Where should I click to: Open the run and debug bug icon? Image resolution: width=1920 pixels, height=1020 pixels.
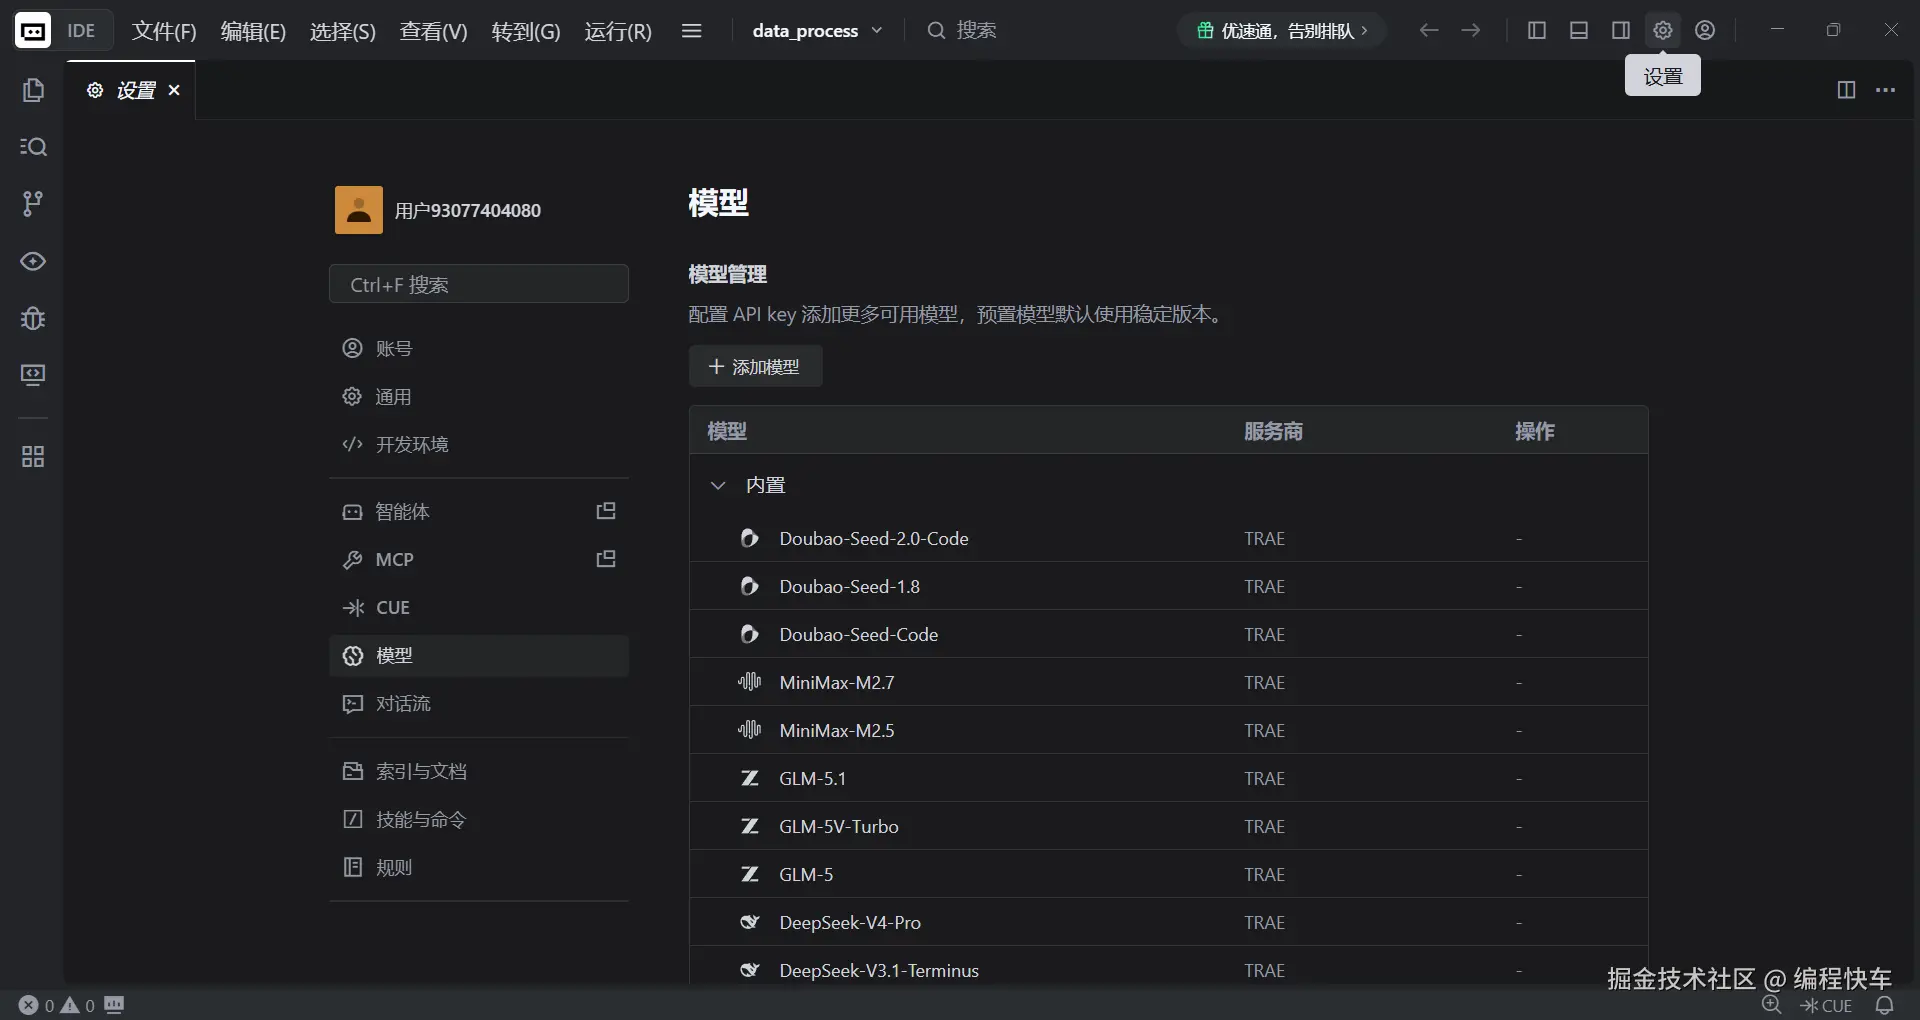[x=33, y=318]
